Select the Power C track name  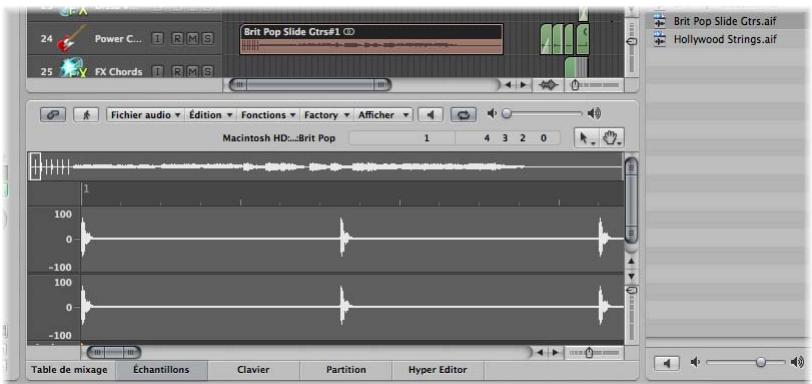[118, 39]
